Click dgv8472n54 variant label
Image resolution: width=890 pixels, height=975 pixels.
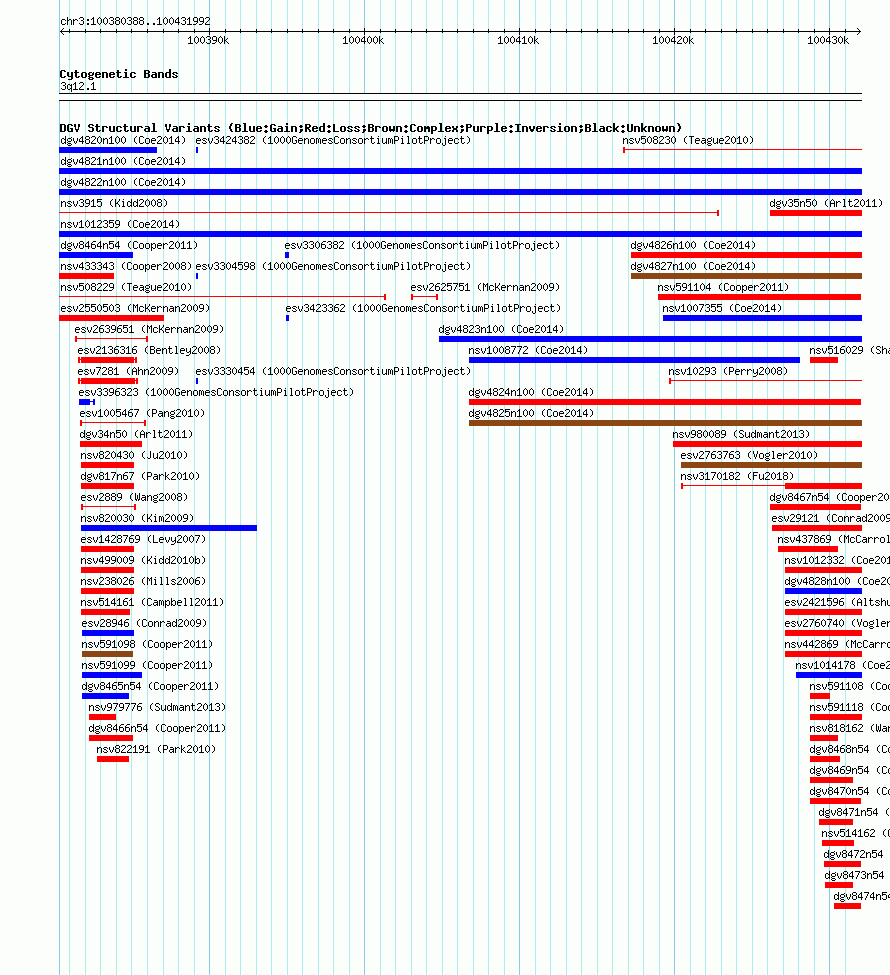point(853,855)
